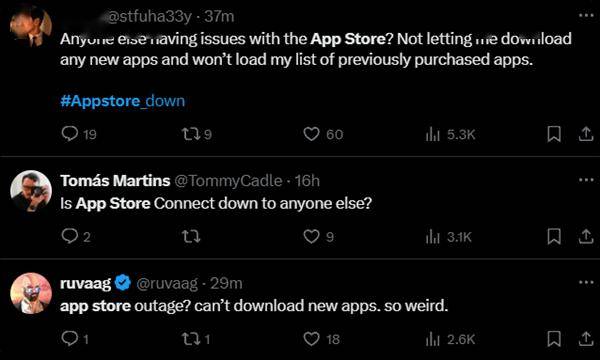The height and width of the screenshot is (360, 600).
Task: Open Tomás Martins' profile avatar
Action: [31, 191]
